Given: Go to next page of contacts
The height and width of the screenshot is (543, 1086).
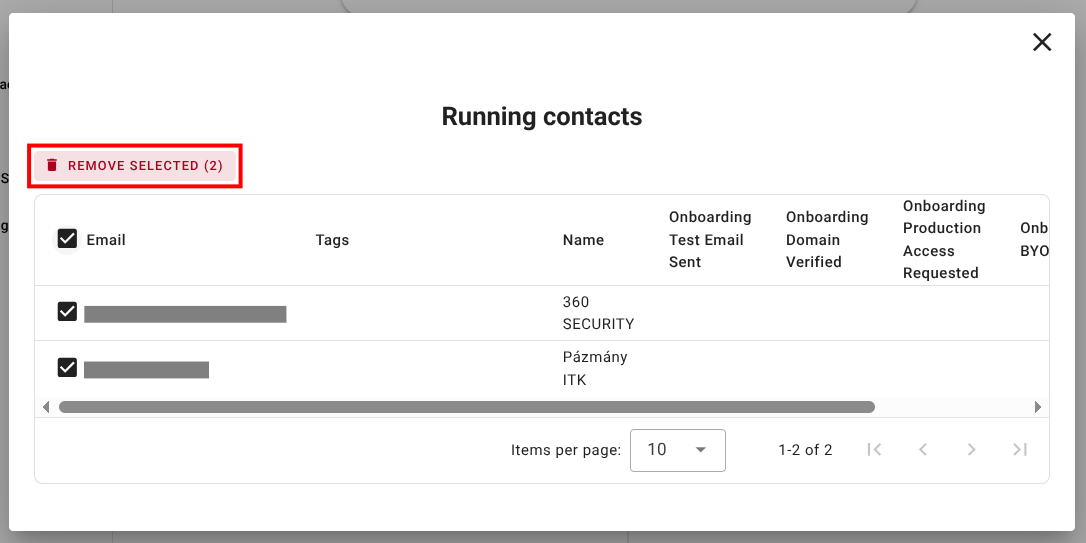Looking at the screenshot, I should point(971,449).
